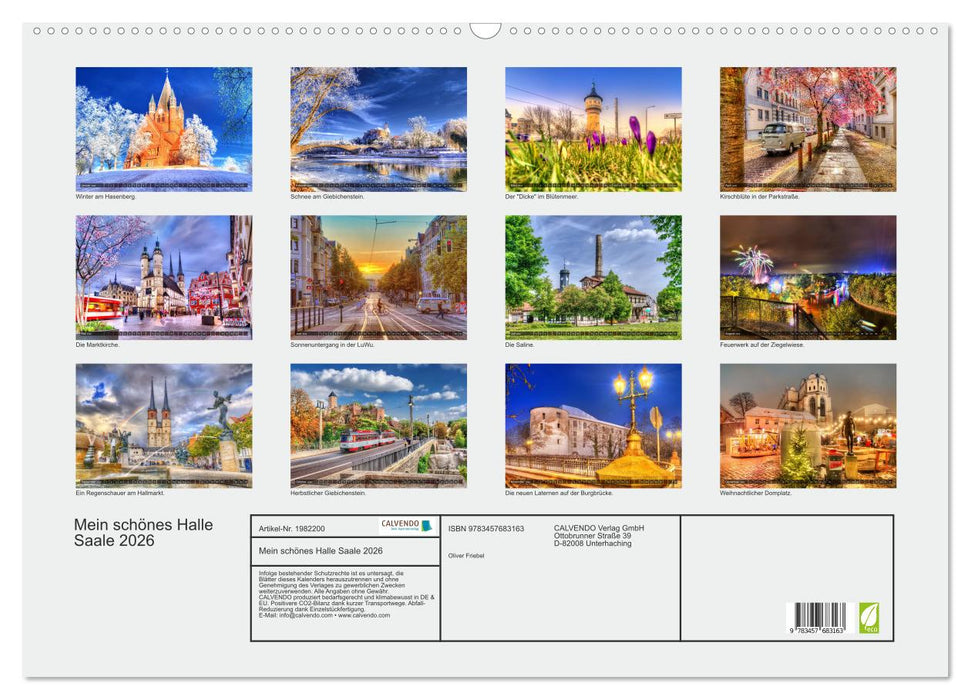The image size is (971, 700).
Task: Open the Winter am Hasenberg photo
Action: [163, 125]
